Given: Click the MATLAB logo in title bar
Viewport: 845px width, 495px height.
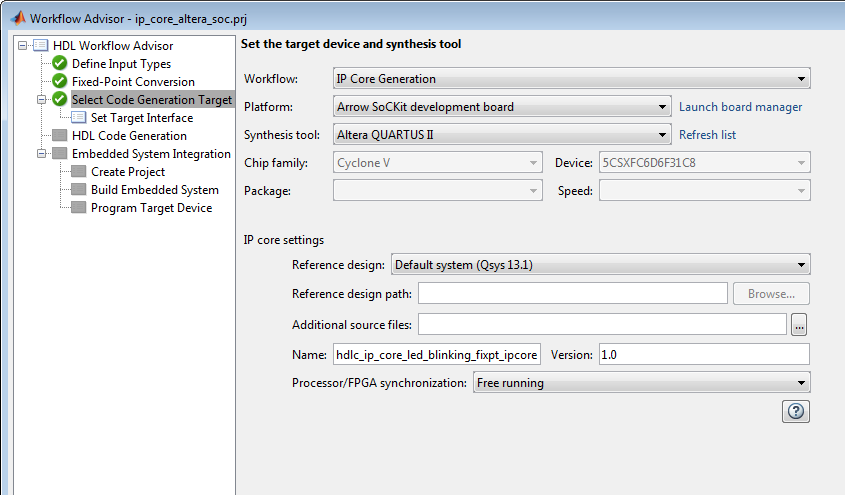Looking at the screenshot, I should point(17,19).
